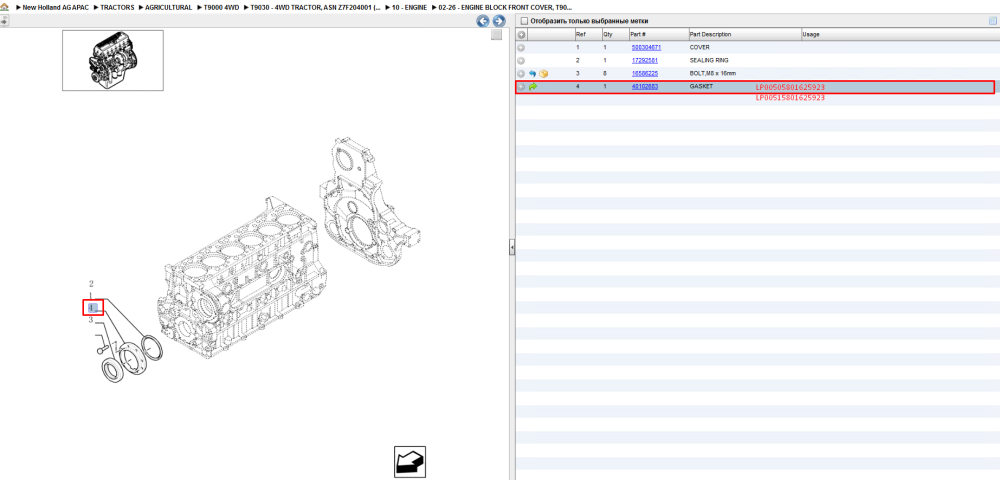
Task: Open part number link 500304671
Action: (x=646, y=48)
